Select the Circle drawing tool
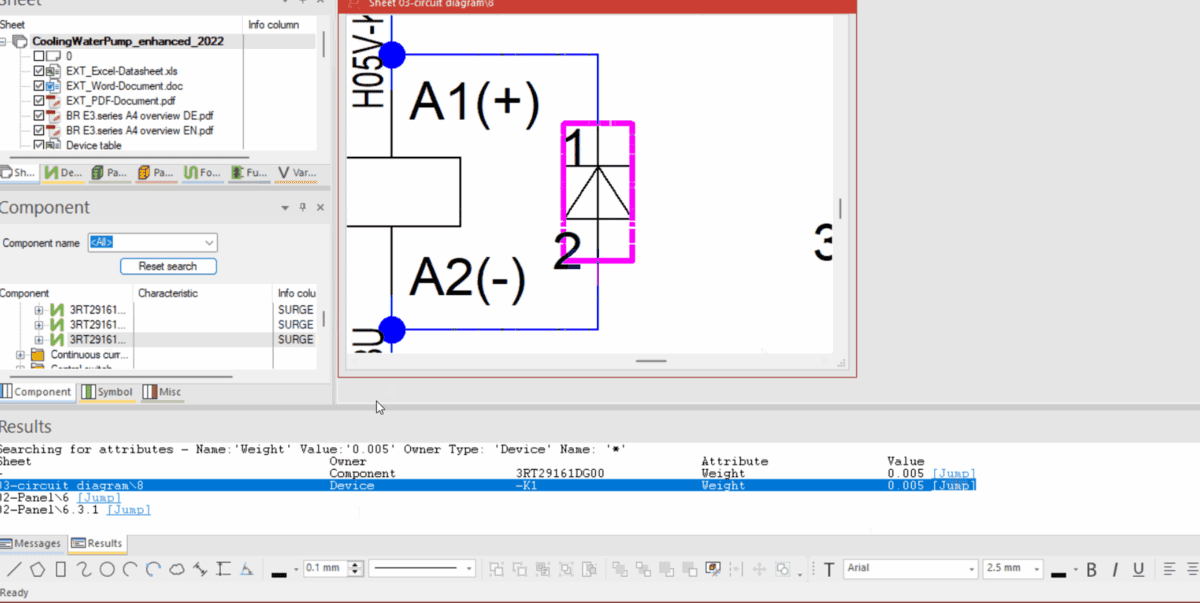The image size is (1200, 603). point(105,568)
